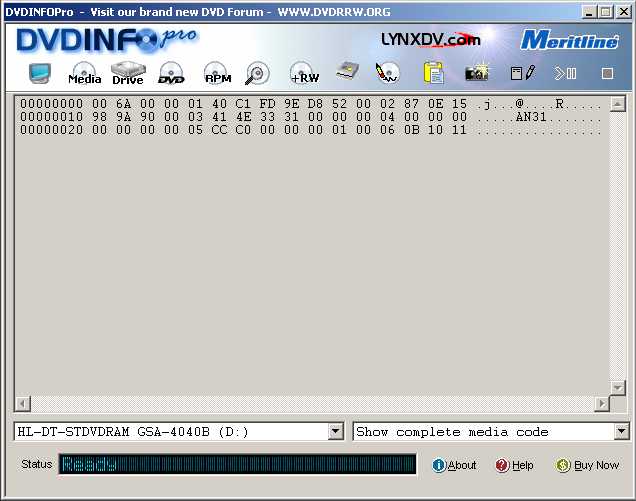636x501 pixels.
Task: Click the Status label
Action: [37, 464]
